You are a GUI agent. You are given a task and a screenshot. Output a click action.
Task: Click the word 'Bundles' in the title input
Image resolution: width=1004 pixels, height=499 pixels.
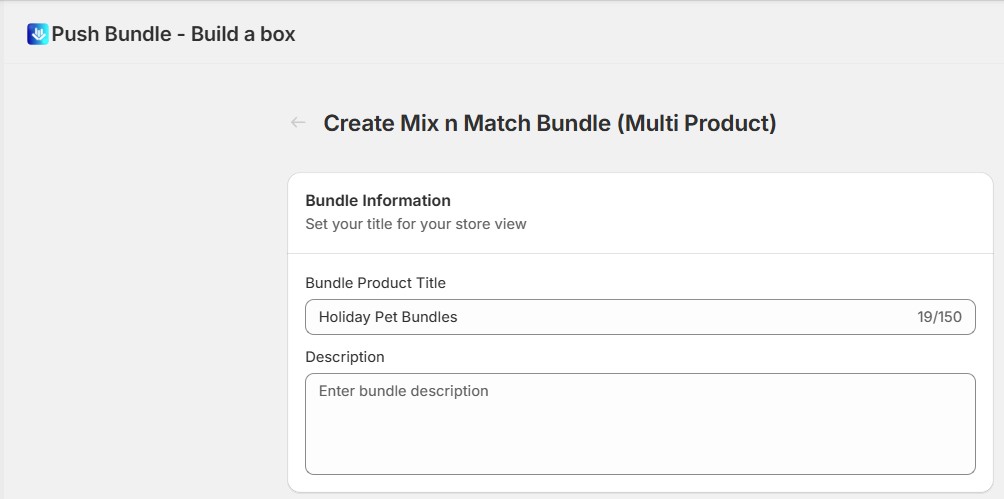pyautogui.click(x=430, y=317)
